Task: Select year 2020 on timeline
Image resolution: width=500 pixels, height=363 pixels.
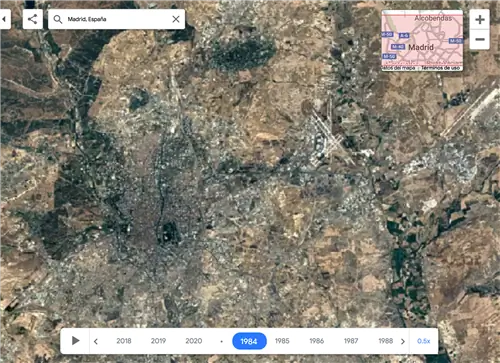Action: point(194,341)
